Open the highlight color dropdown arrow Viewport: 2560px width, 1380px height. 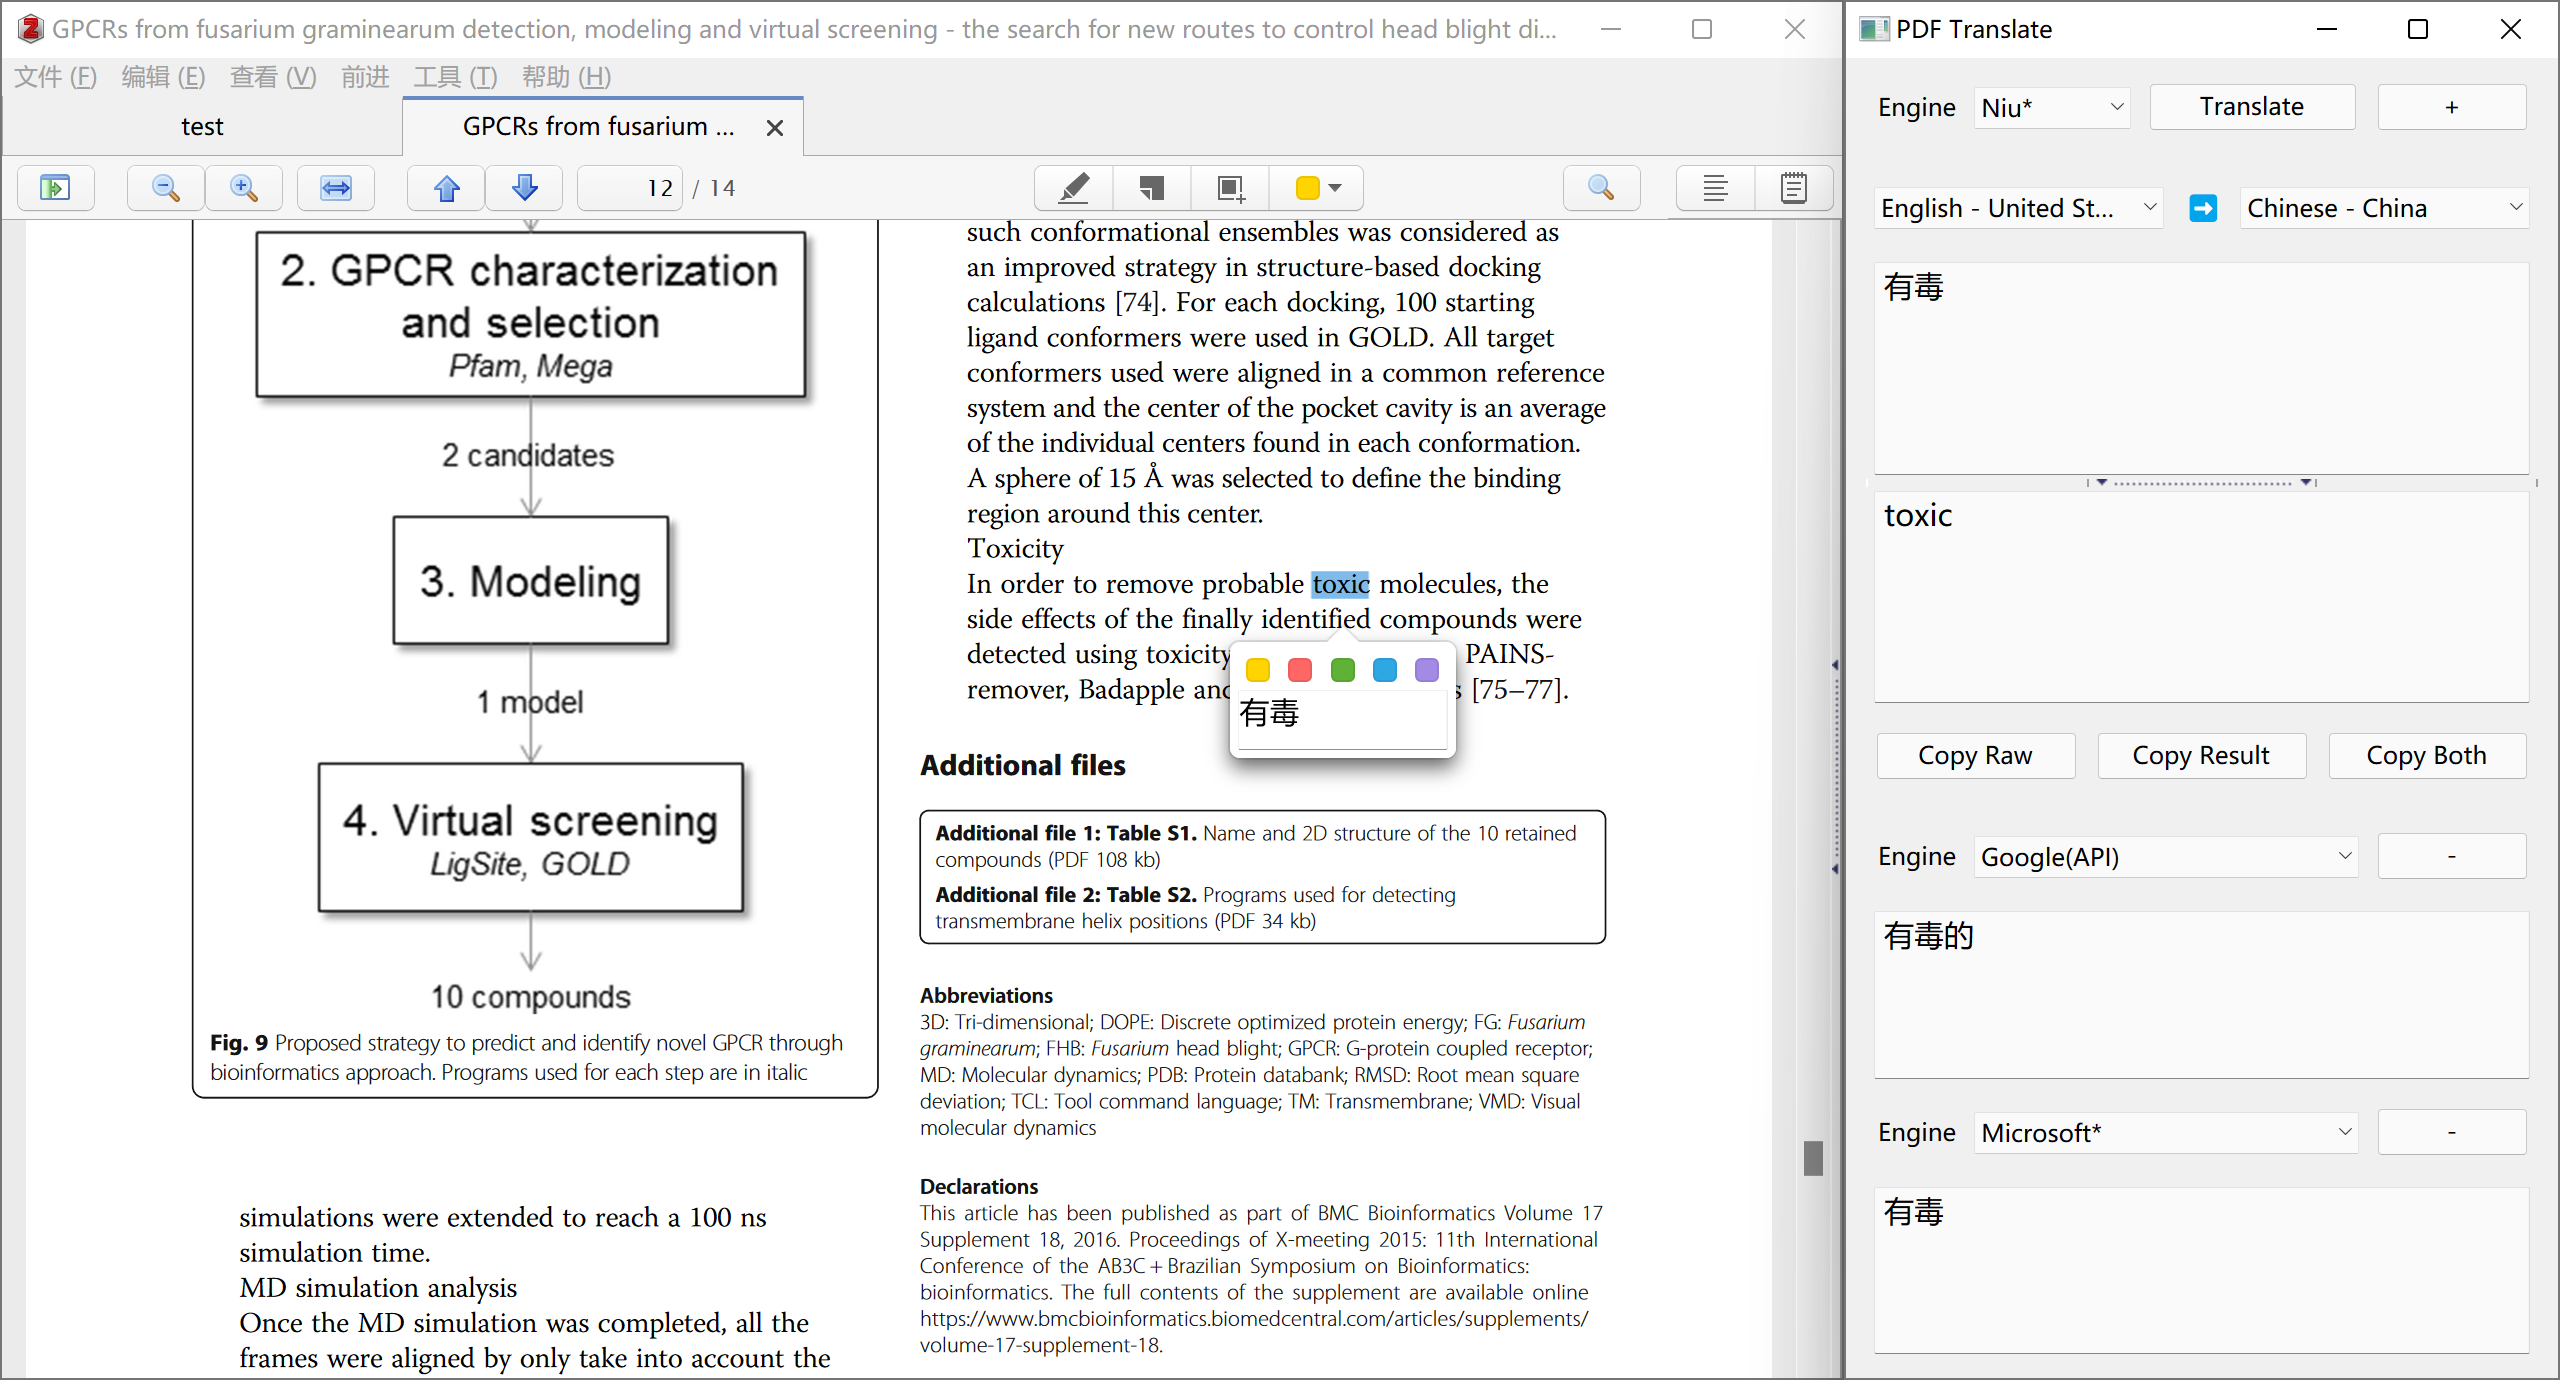(x=1335, y=188)
